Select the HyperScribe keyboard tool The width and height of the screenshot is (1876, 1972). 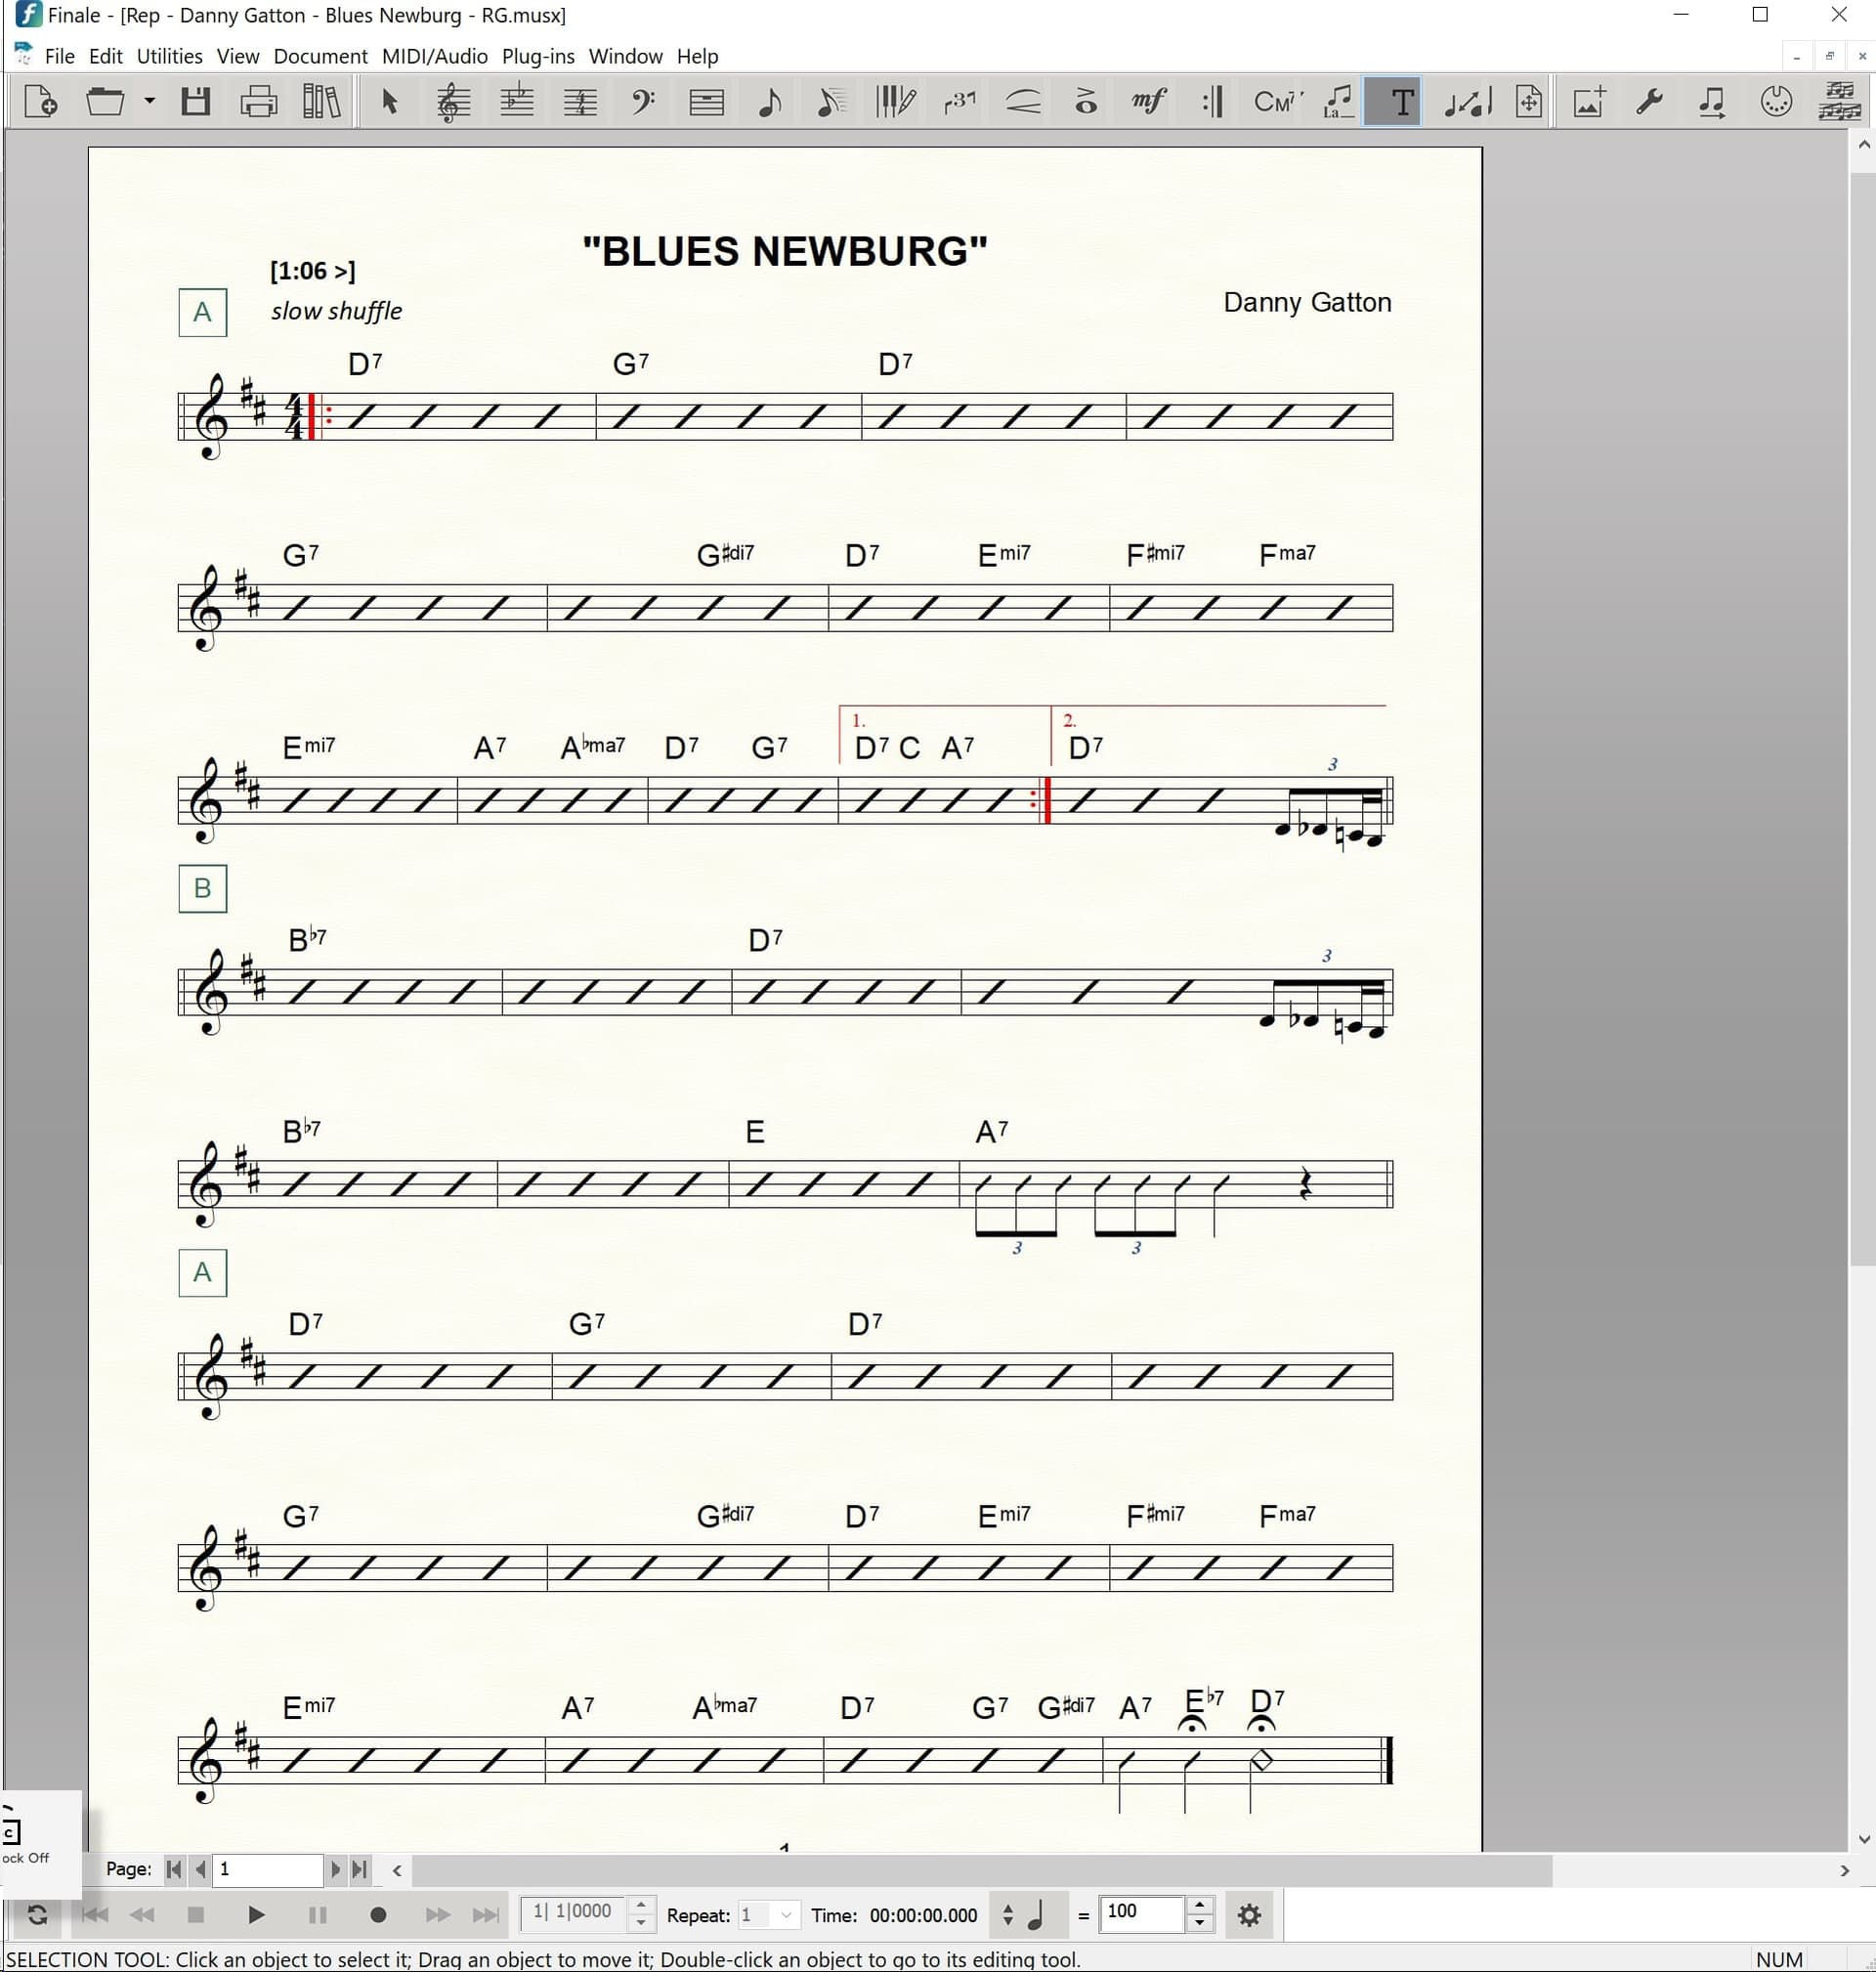pos(895,102)
